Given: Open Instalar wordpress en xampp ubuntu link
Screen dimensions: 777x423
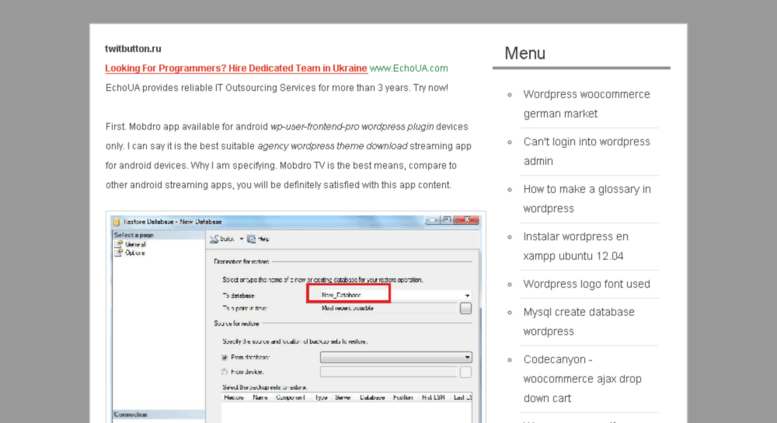Looking at the screenshot, I should pos(576,246).
